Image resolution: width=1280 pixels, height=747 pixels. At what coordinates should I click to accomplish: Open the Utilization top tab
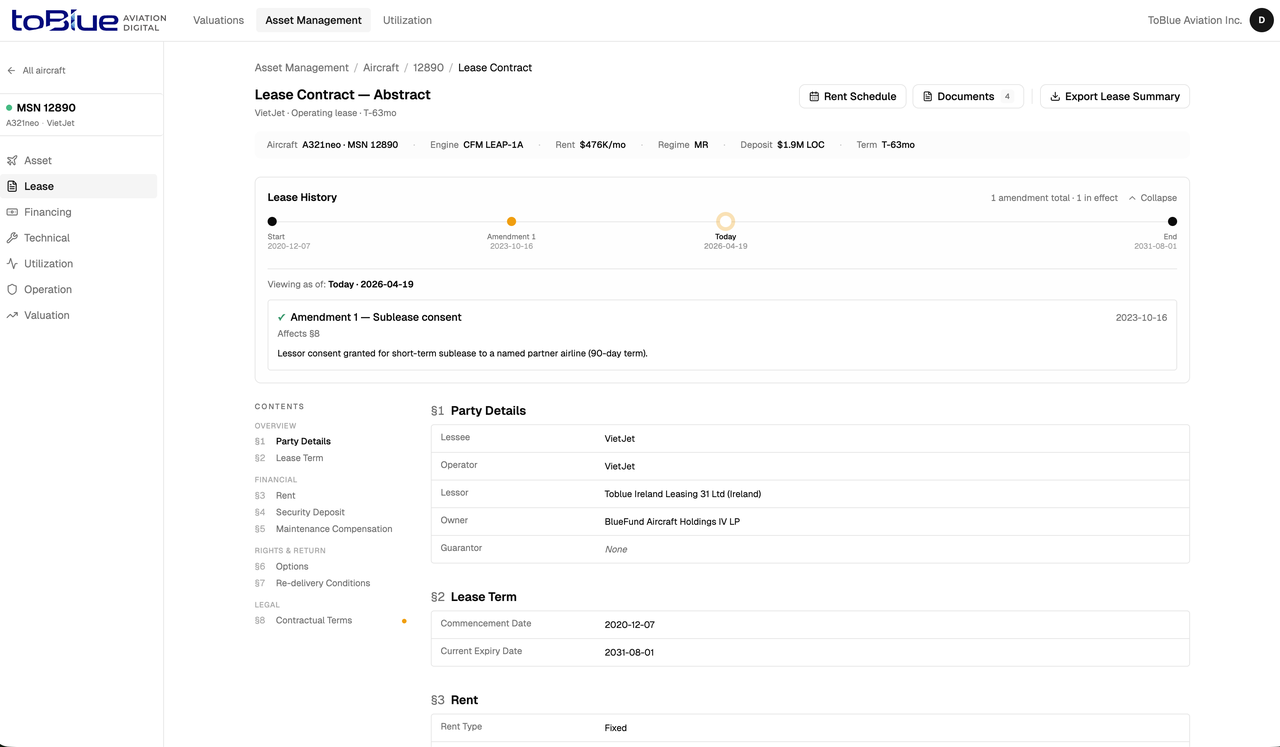coord(407,20)
